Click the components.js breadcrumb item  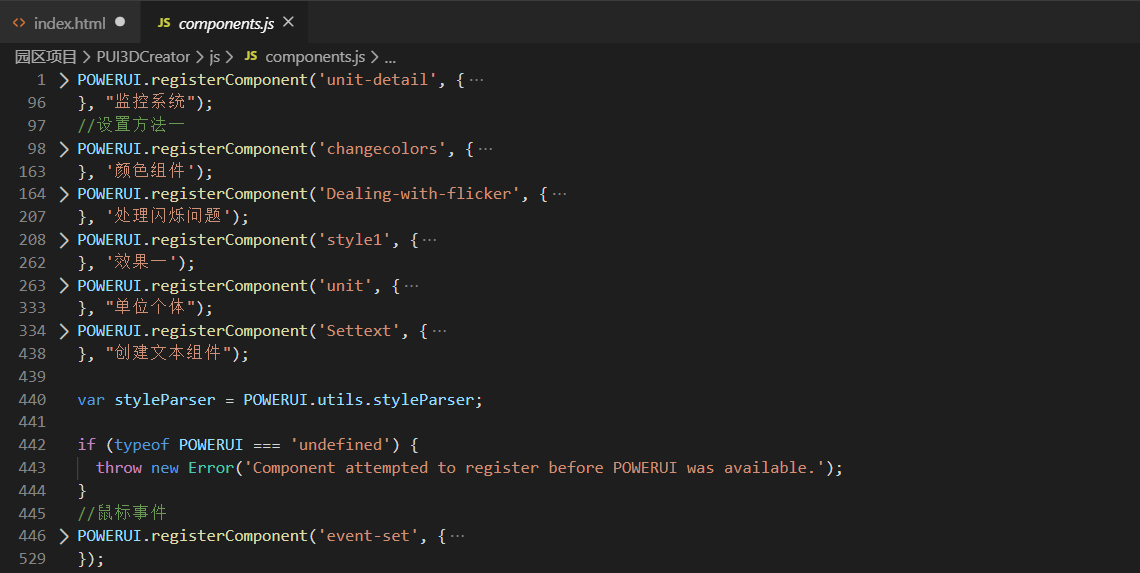coord(315,57)
